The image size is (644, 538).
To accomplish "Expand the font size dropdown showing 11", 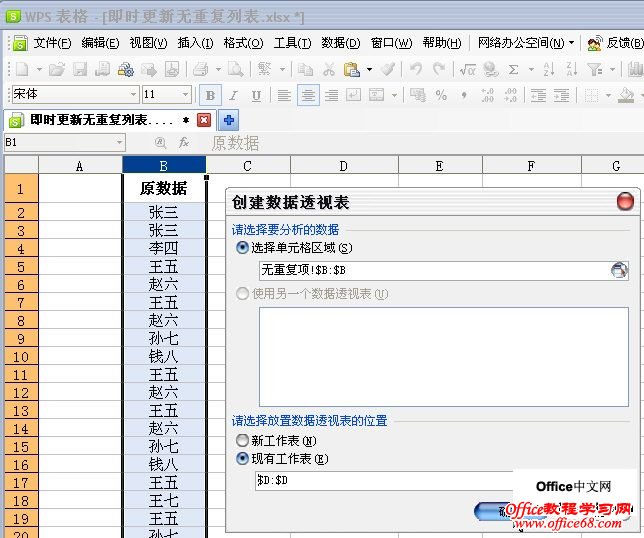I will pyautogui.click(x=185, y=94).
